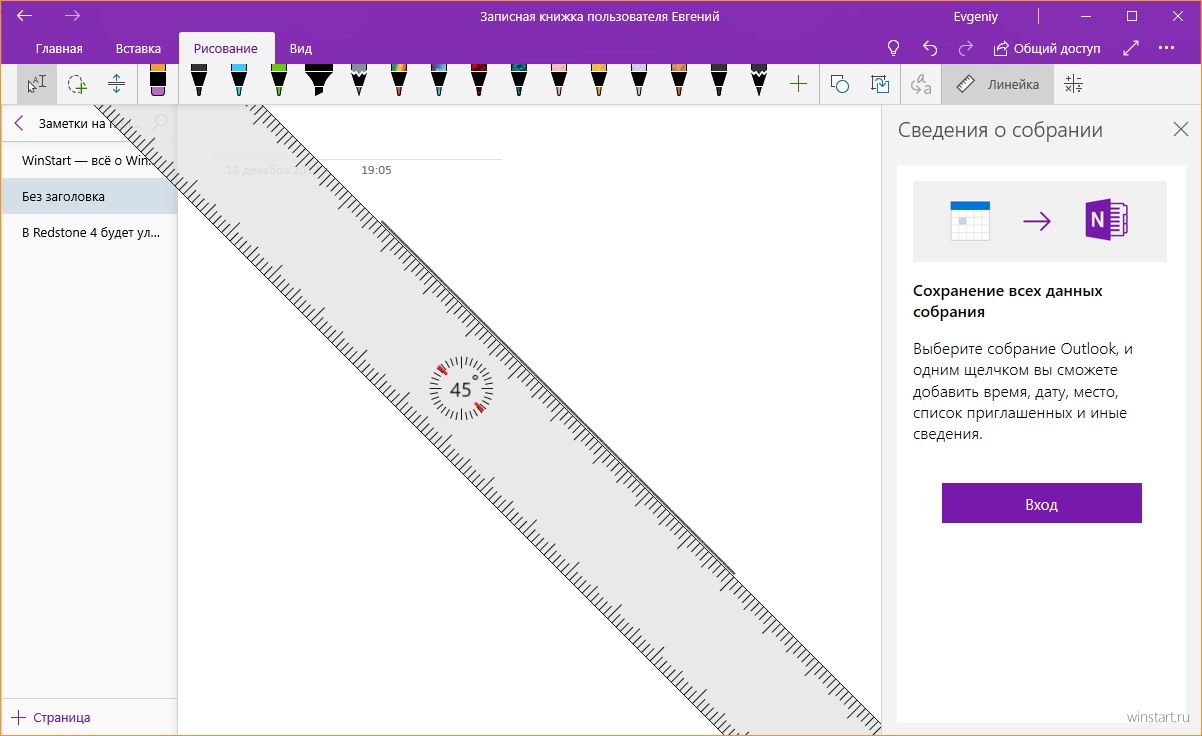Toggle the Линейка ruler button

pyautogui.click(x=997, y=84)
